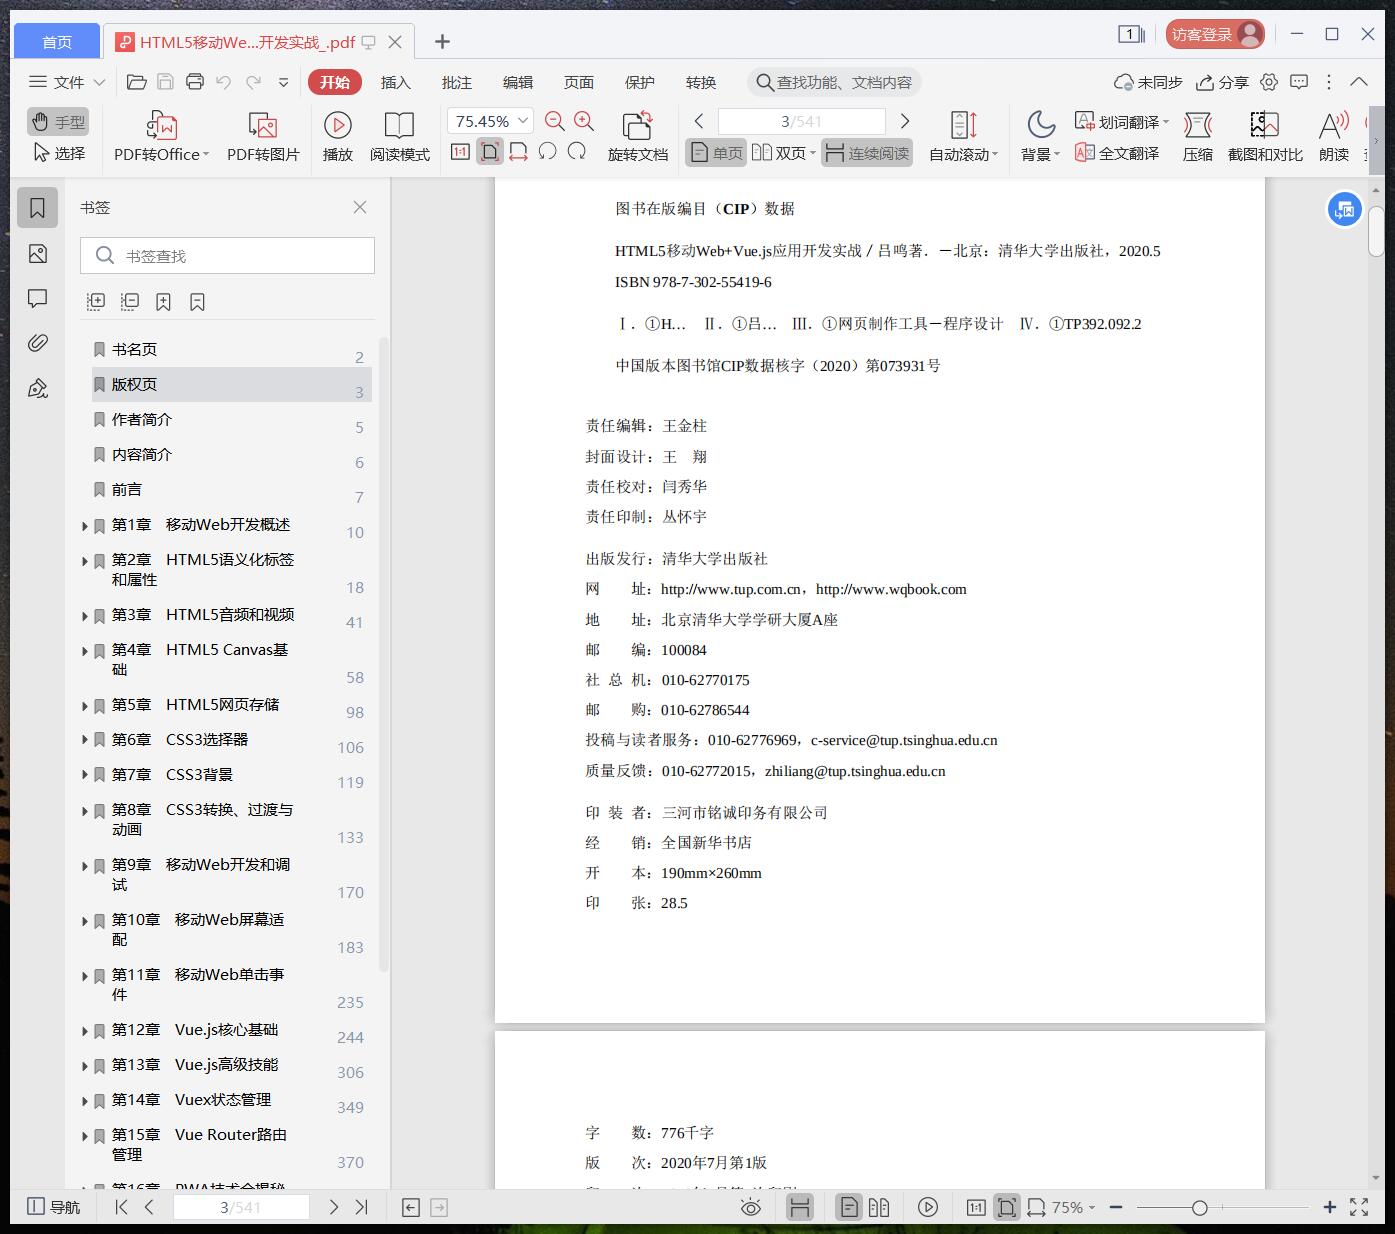Switch to the 页面 ribbon tab
Image resolution: width=1395 pixels, height=1234 pixels.
(579, 82)
